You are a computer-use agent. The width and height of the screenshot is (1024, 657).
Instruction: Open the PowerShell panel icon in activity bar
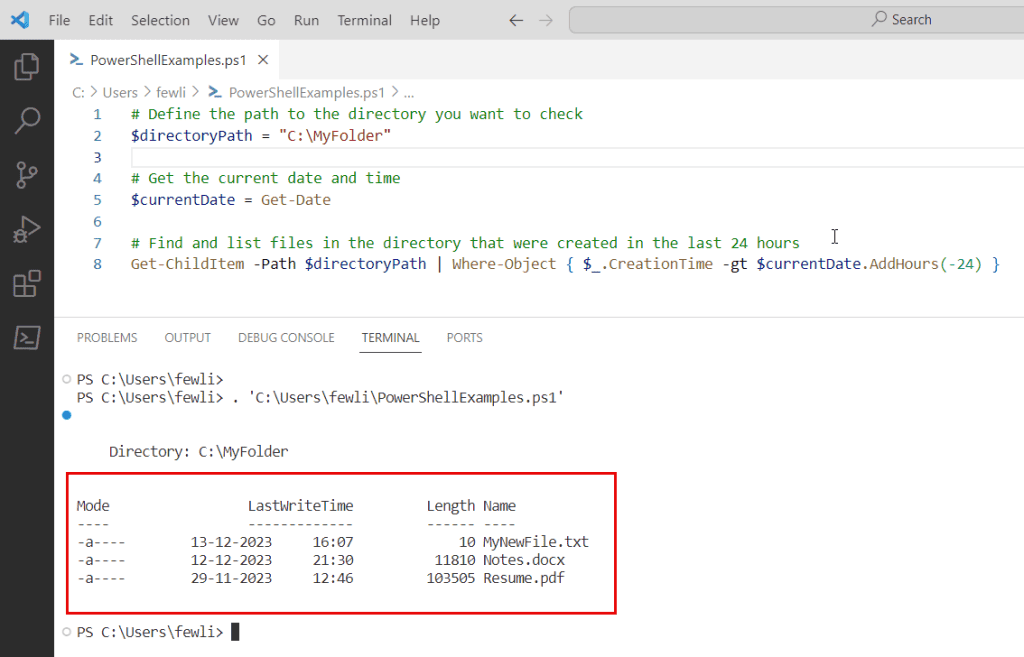(x=27, y=338)
